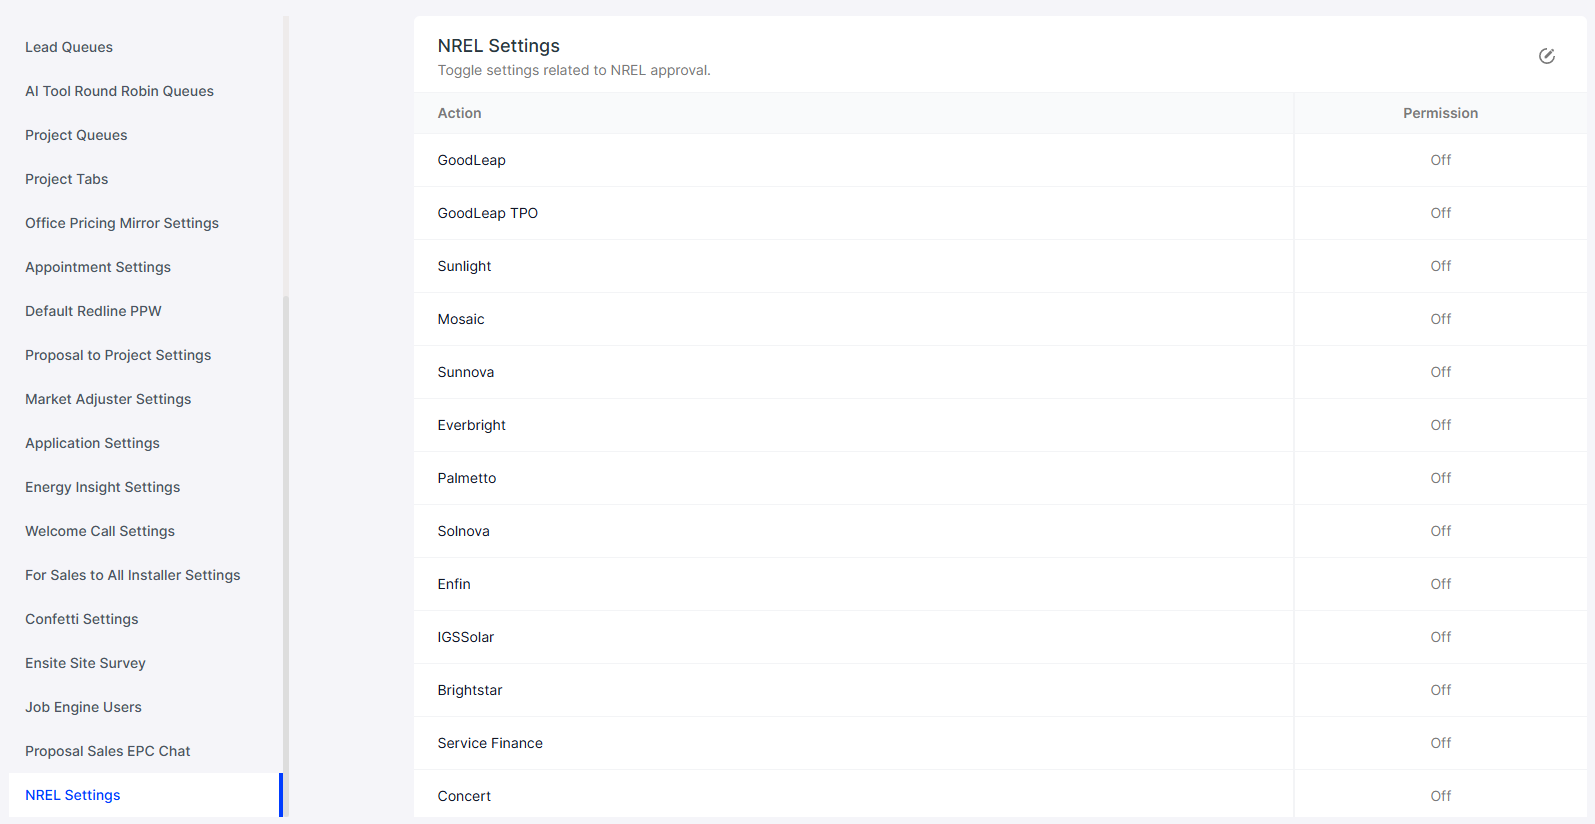This screenshot has height=824, width=1595.
Task: Click the Everbright row label
Action: [x=471, y=425]
